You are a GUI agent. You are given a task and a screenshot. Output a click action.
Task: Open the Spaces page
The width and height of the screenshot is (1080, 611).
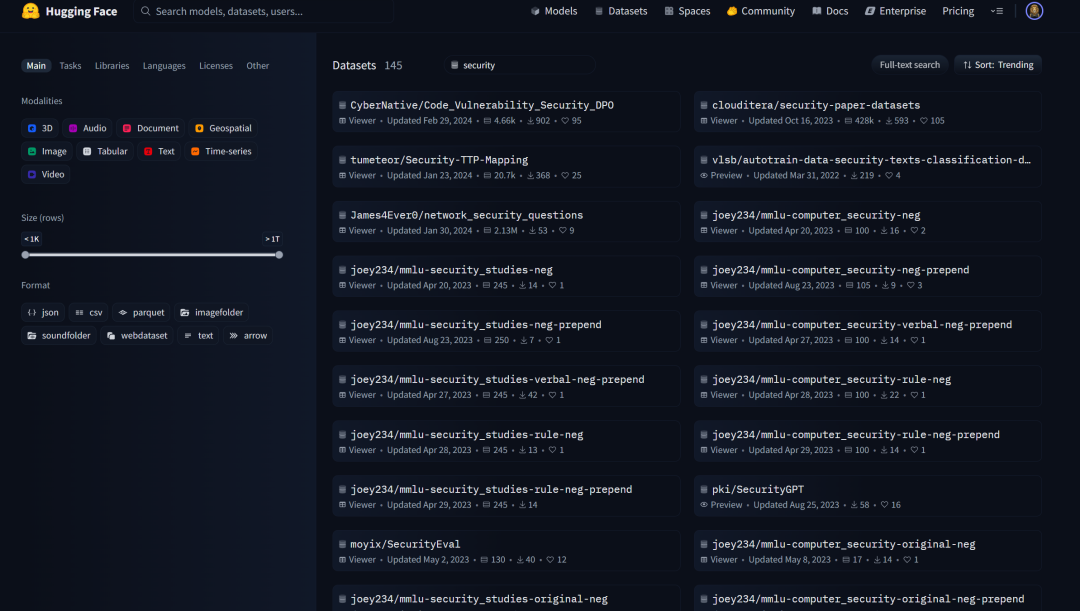coord(687,11)
